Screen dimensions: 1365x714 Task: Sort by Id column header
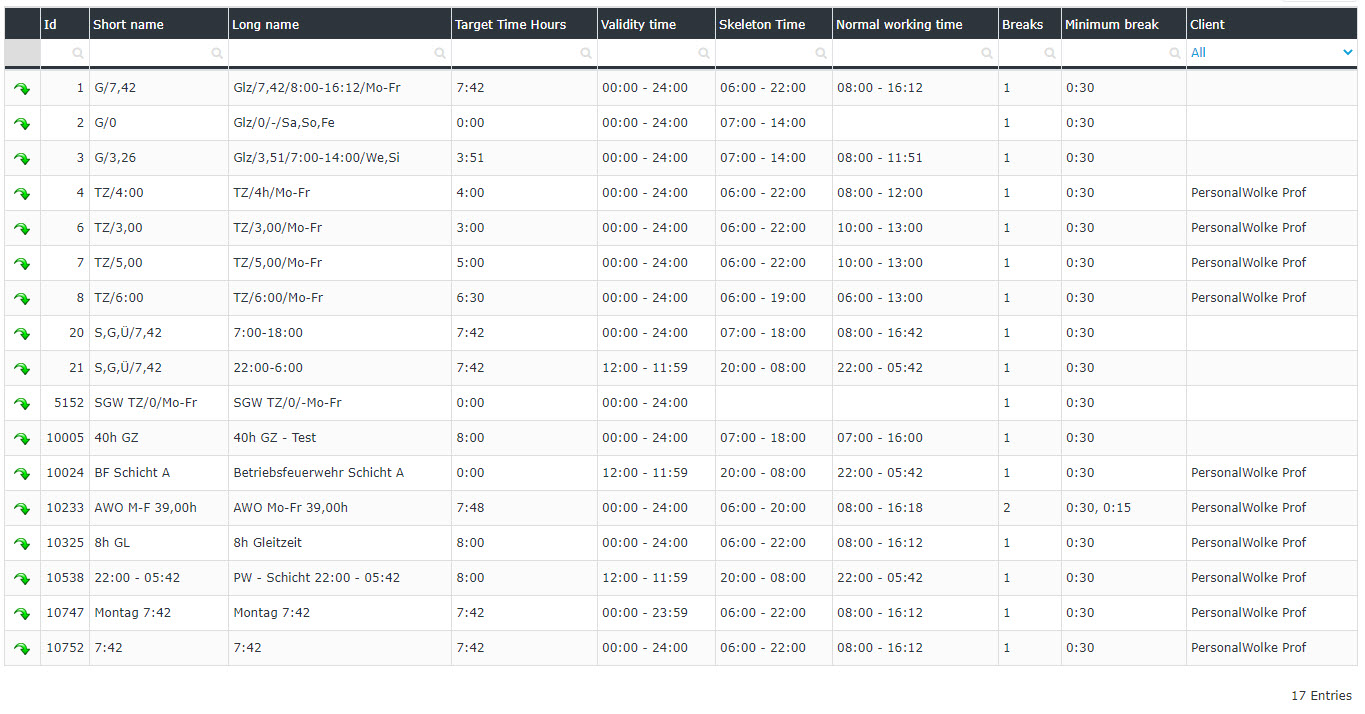65,24
